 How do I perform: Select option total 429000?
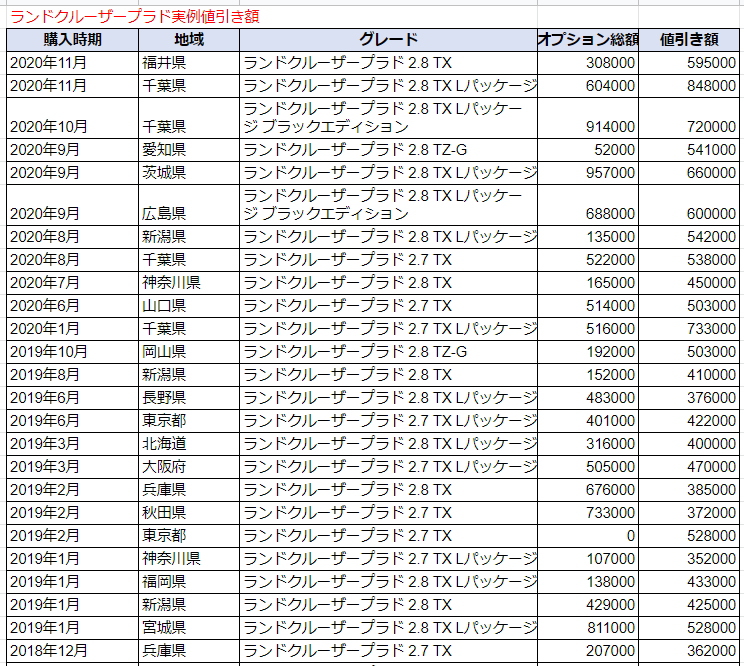588,605
